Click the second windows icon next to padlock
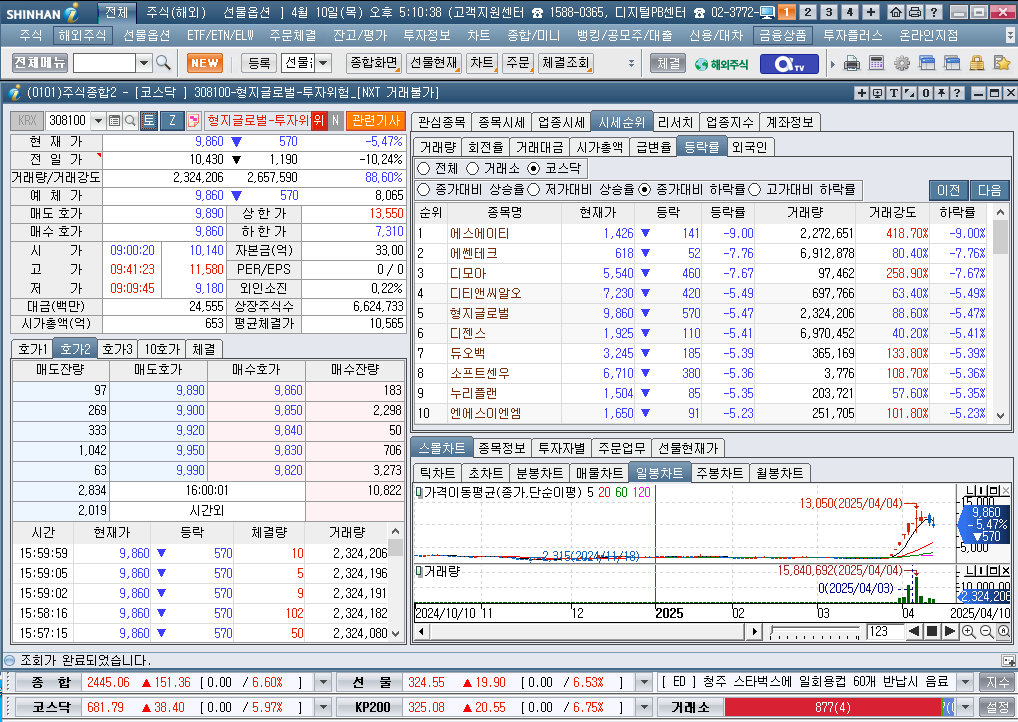The image size is (1018, 722). [952, 64]
